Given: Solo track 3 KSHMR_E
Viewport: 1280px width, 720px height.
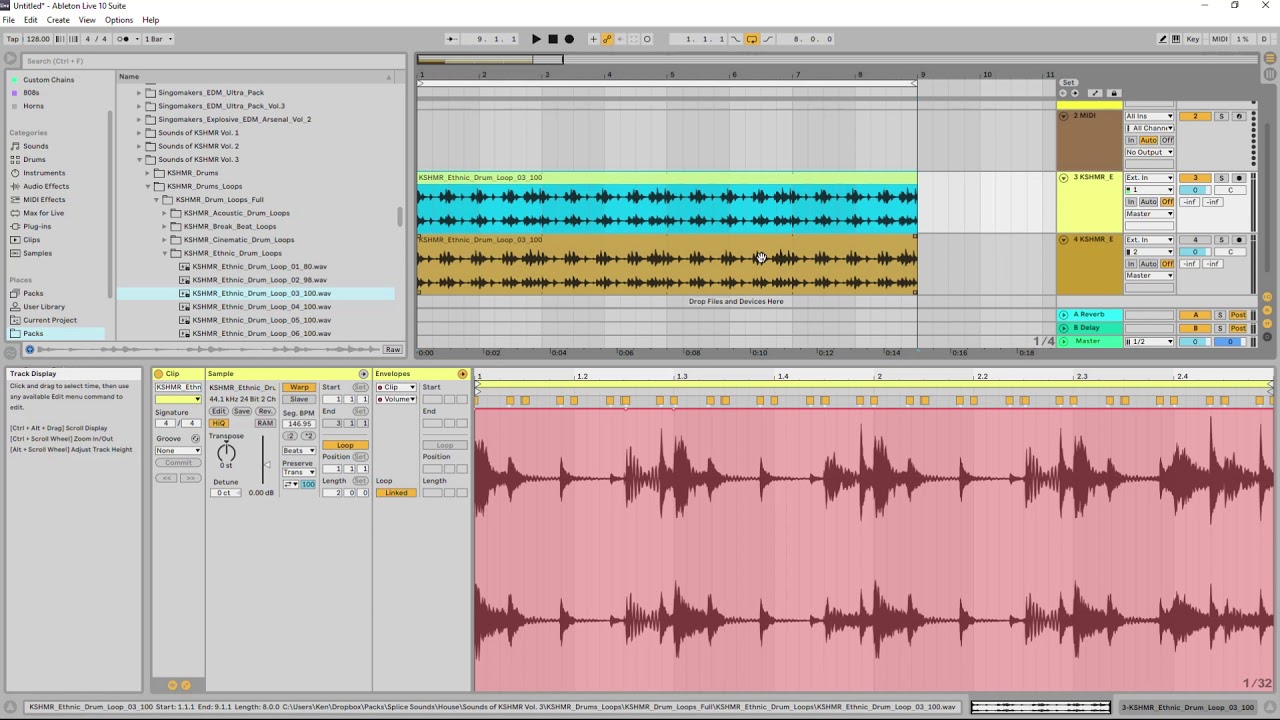Looking at the screenshot, I should 1221,178.
